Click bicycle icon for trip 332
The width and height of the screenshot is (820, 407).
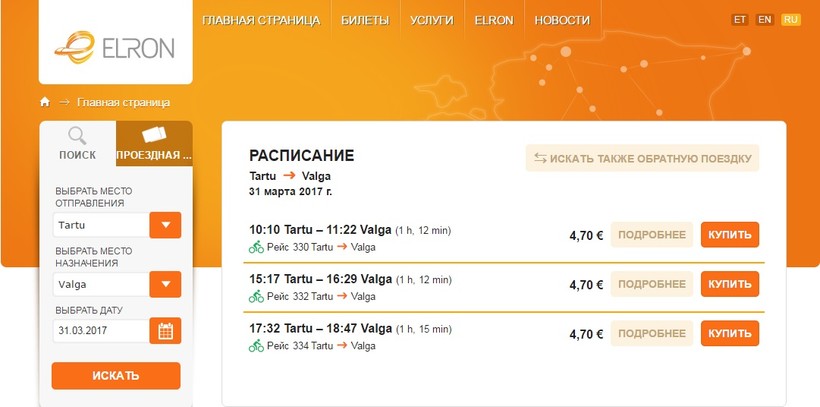[256, 297]
